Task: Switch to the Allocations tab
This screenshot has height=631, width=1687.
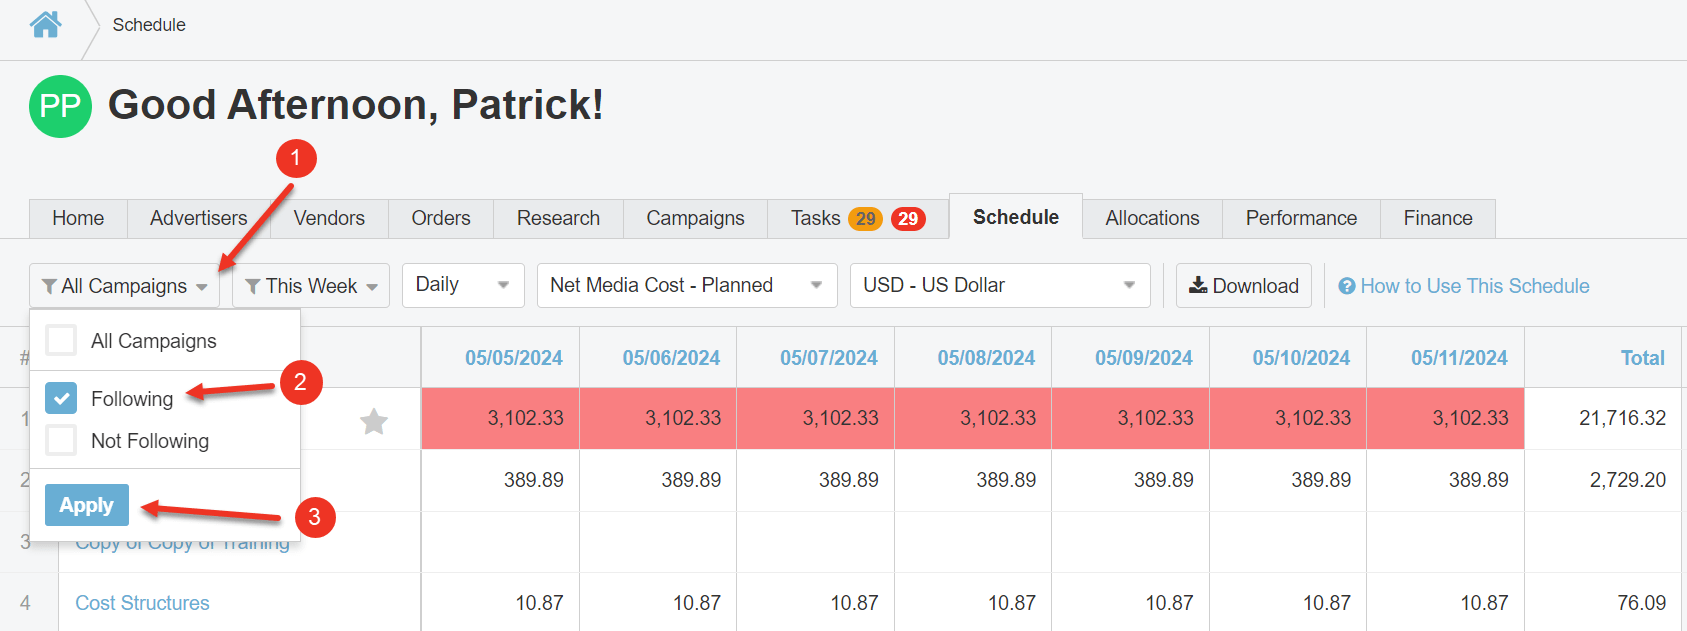Action: click(1152, 218)
